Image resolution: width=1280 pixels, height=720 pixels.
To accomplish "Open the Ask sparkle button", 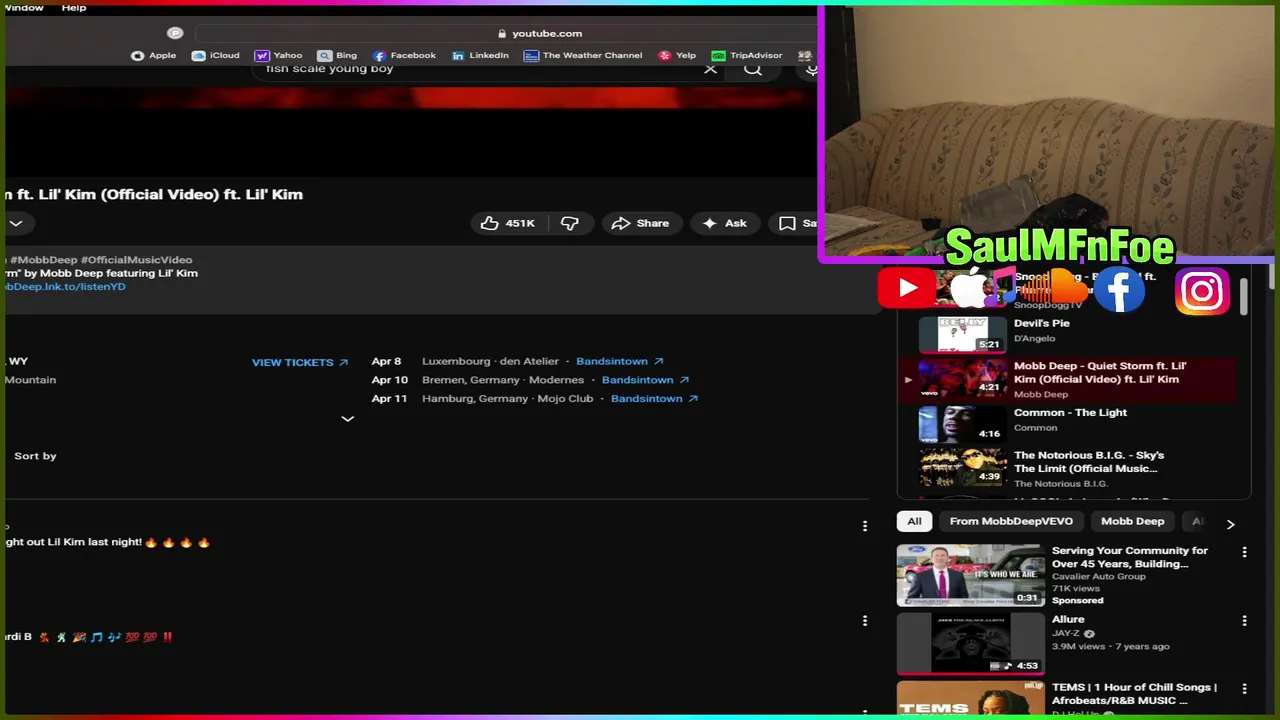I will coord(725,223).
